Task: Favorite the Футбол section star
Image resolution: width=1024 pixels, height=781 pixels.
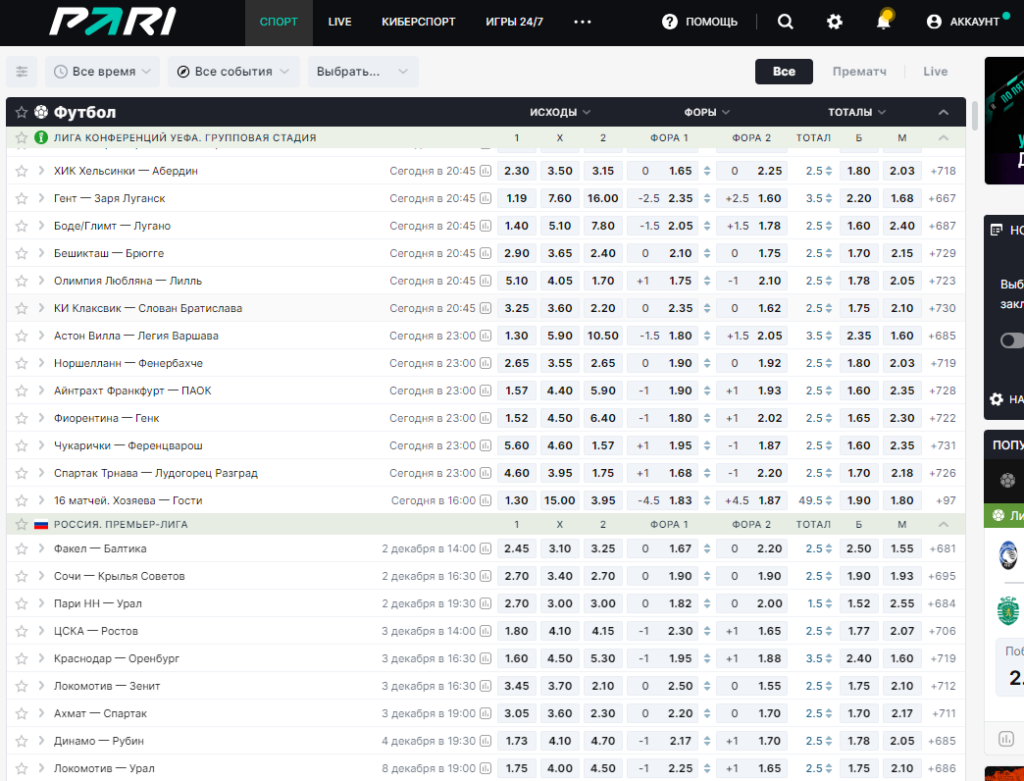Action: pos(22,112)
